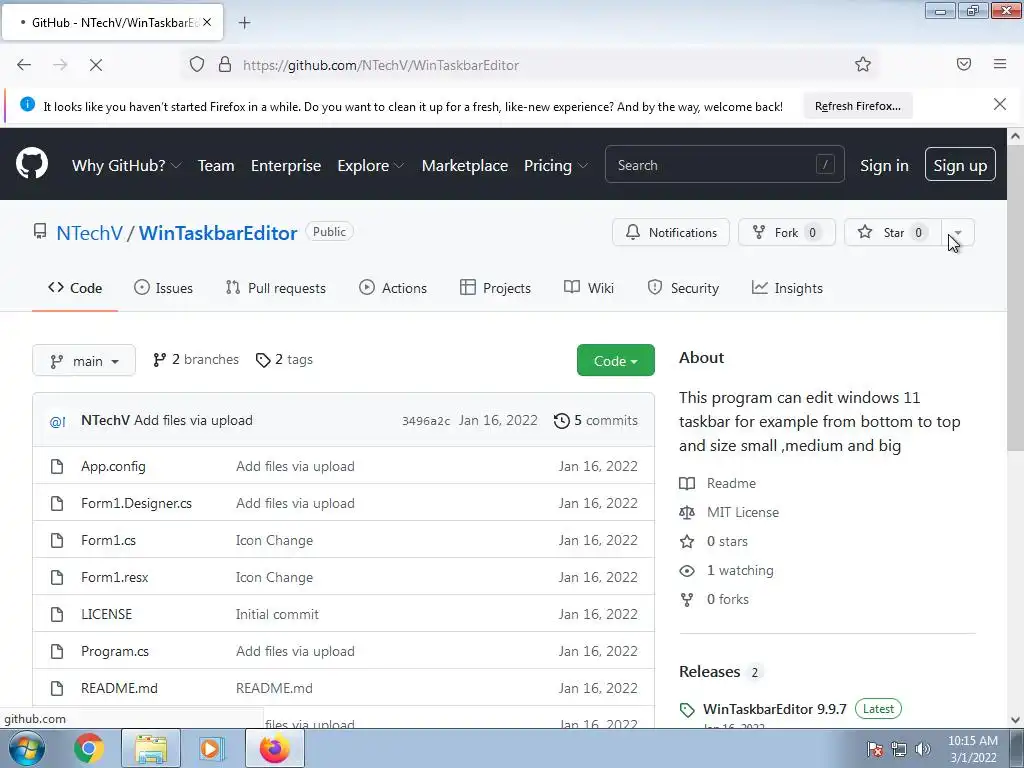Dismiss the Refresh Firefox notification bar

1000,104
